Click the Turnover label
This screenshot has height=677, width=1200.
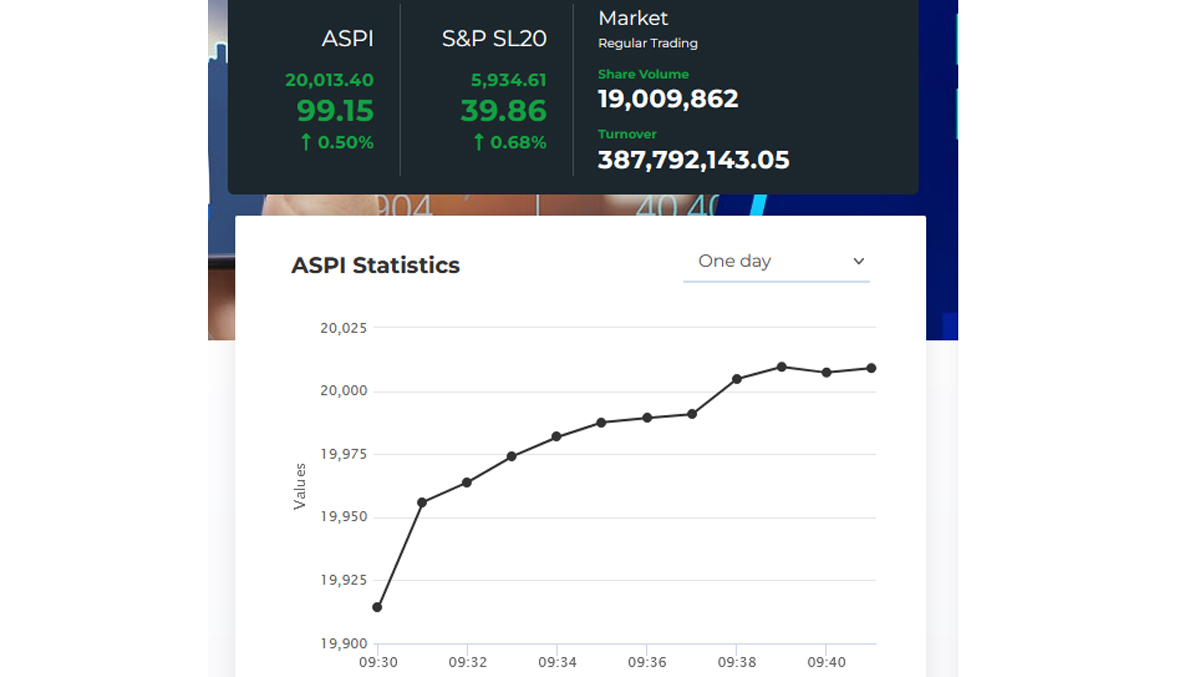627,134
